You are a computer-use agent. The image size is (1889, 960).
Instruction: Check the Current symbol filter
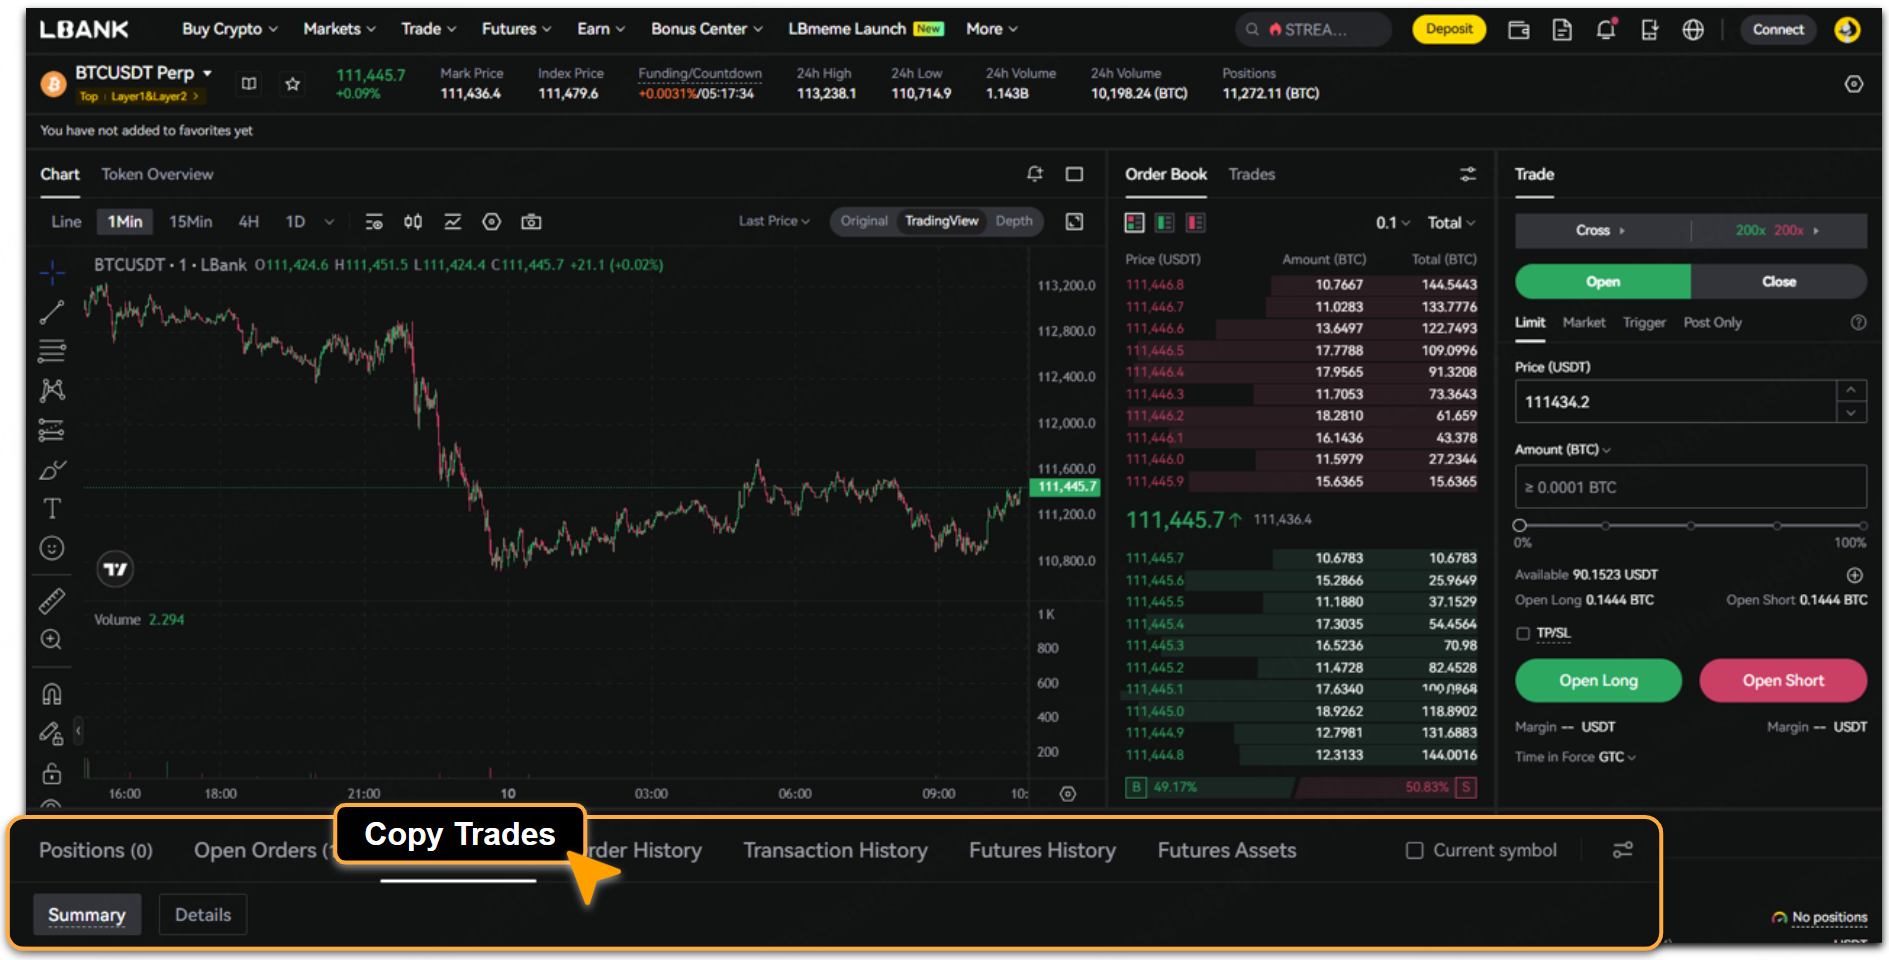tap(1414, 850)
